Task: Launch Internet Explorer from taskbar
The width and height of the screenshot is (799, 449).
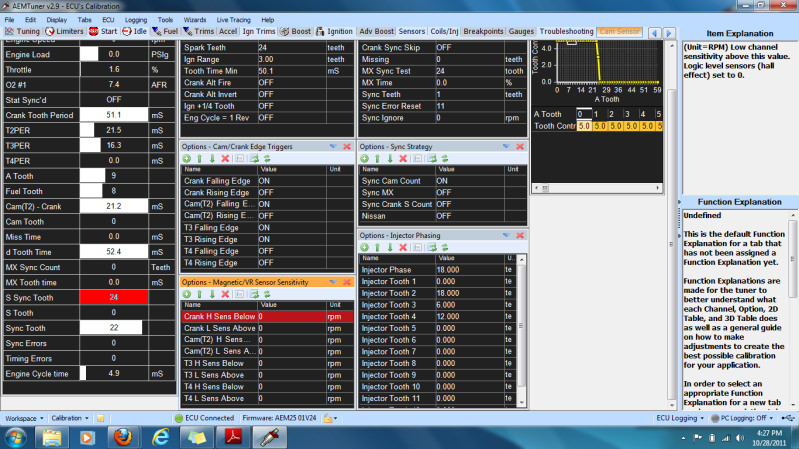Action: pyautogui.click(x=161, y=437)
